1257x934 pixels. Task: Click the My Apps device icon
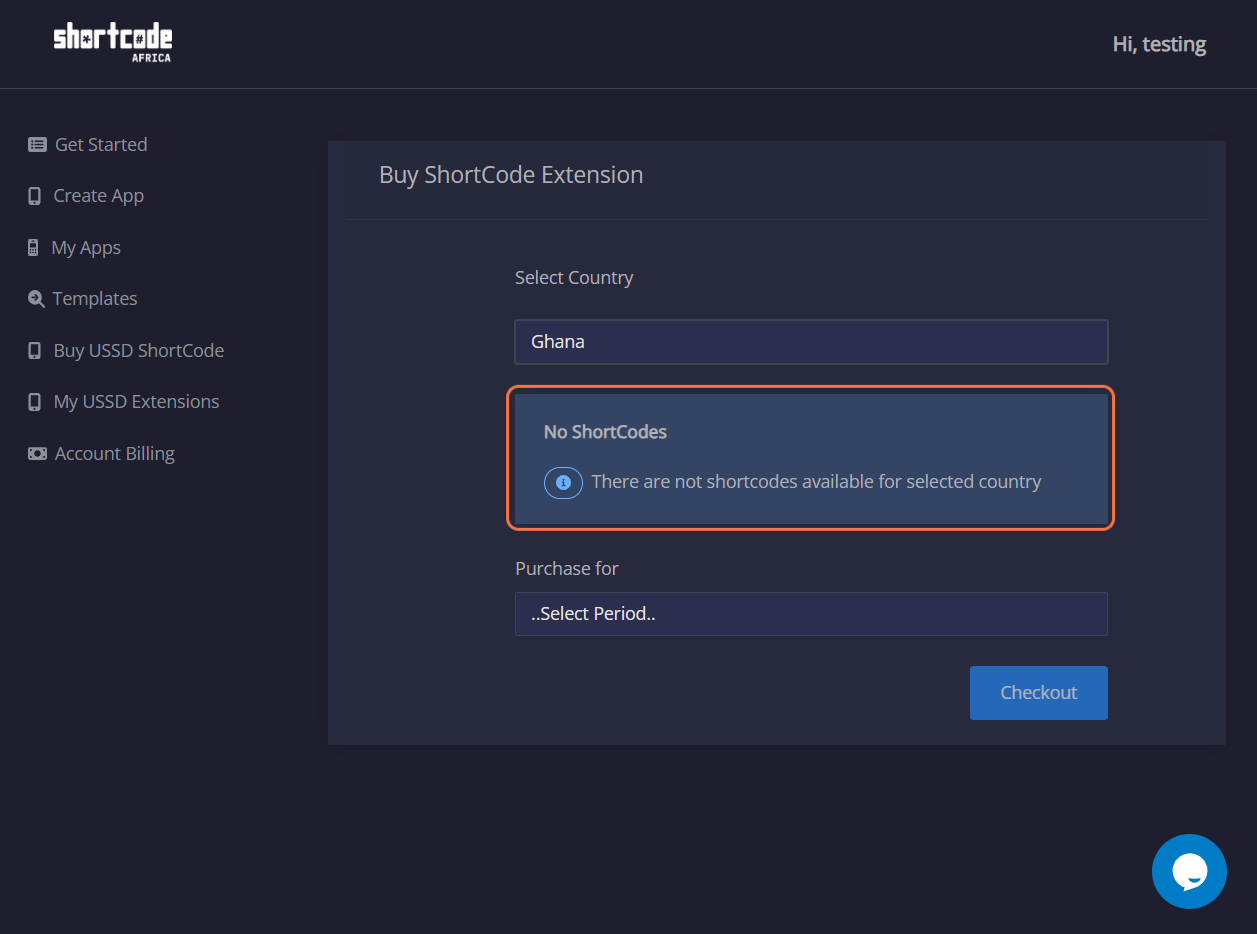[x=33, y=248]
